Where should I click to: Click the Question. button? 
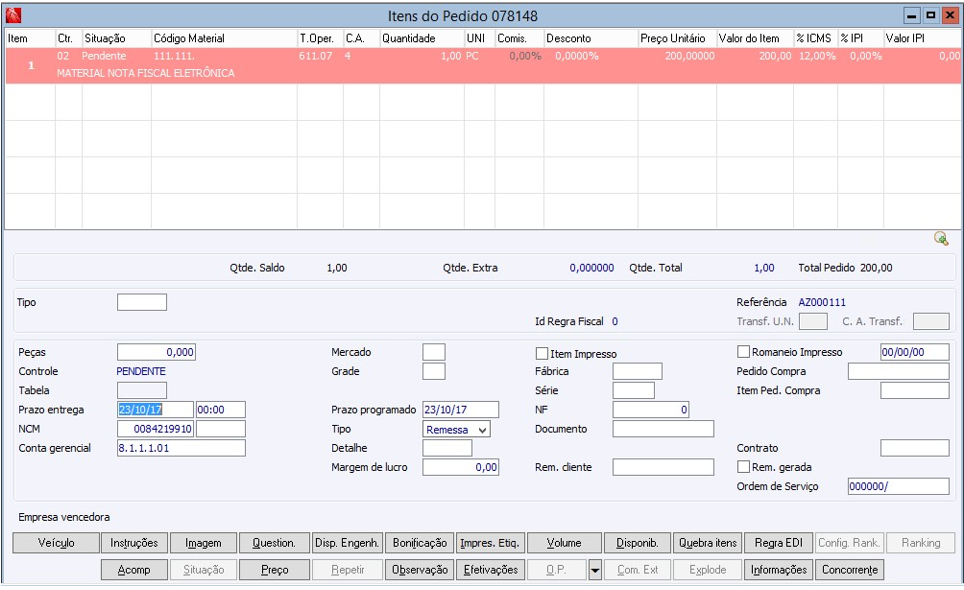pyautogui.click(x=274, y=543)
